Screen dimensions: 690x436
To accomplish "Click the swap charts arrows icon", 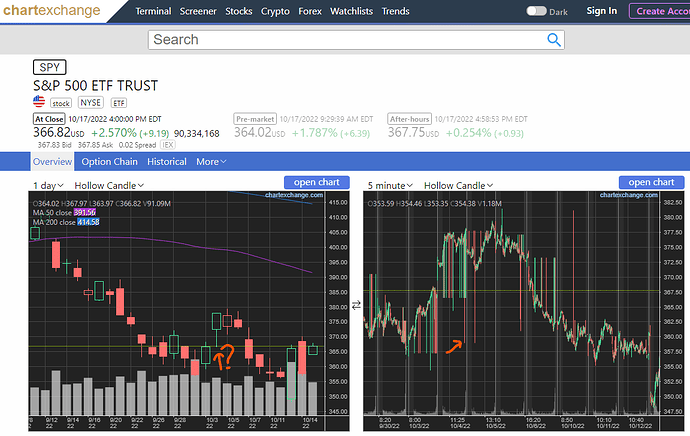I will point(356,305).
